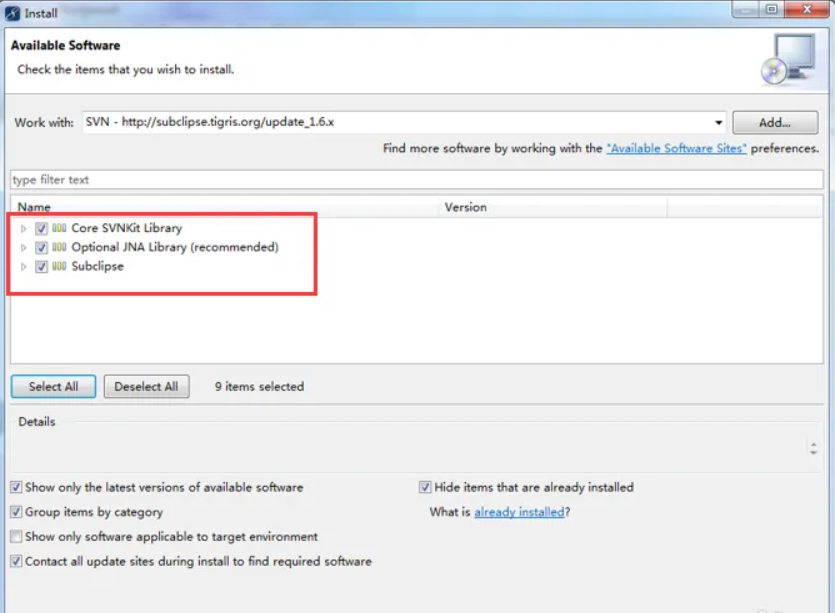
Task: Click the Eclipse icon in the Install title bar
Action: pos(12,13)
